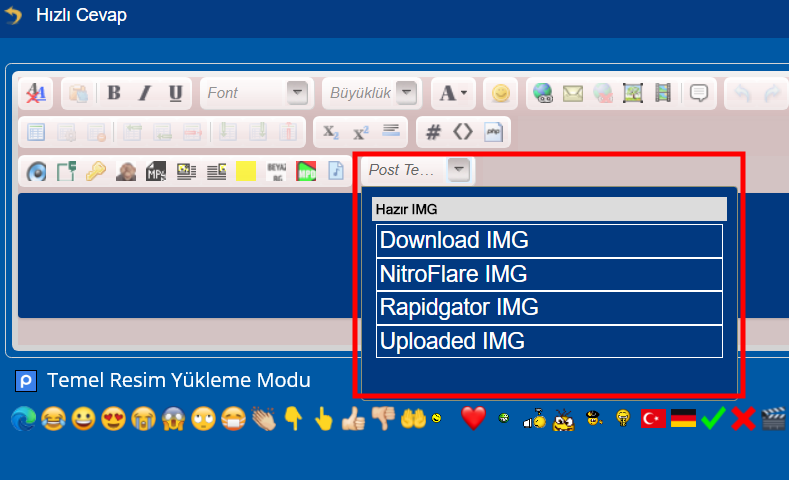Insert the face with medical mask emoji
This screenshot has height=480, width=789.
233,419
